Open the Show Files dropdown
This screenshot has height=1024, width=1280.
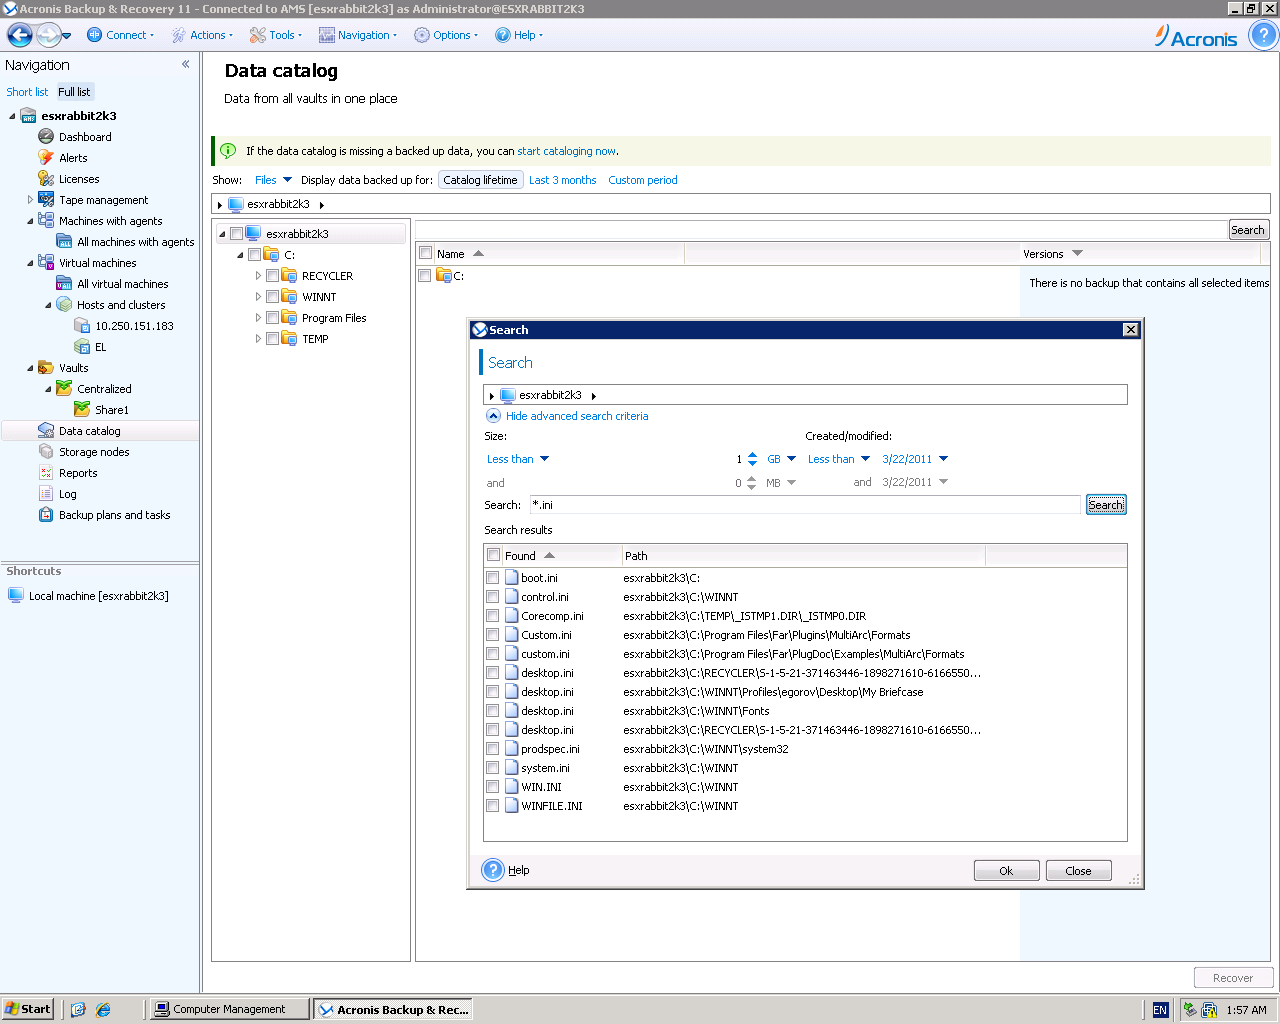click(x=273, y=180)
